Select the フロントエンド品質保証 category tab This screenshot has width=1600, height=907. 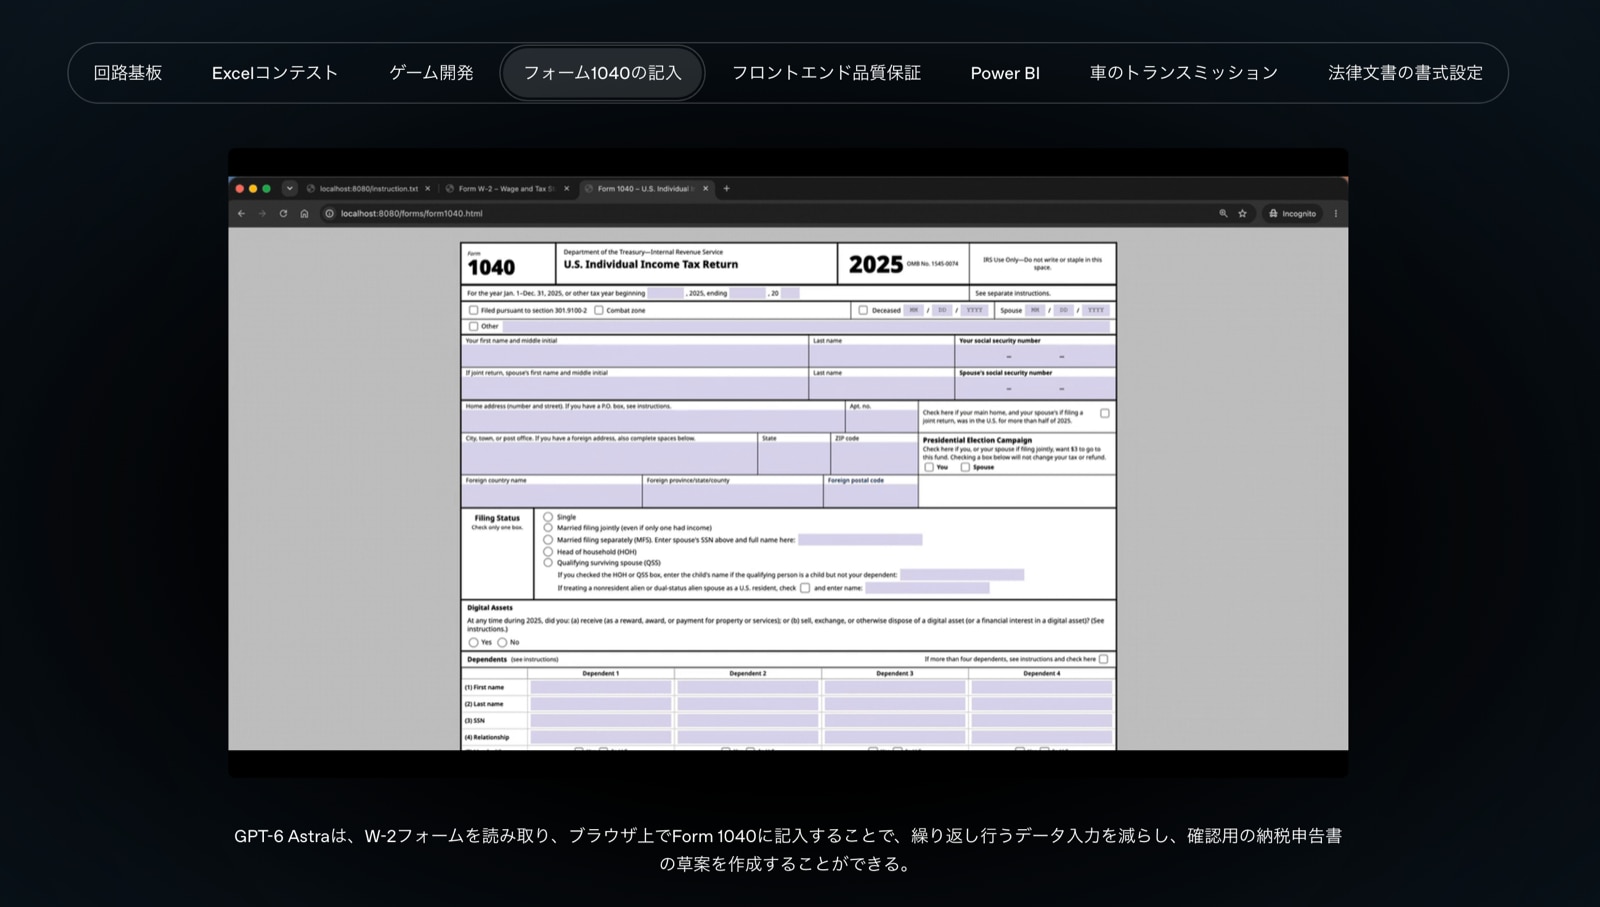tap(826, 73)
